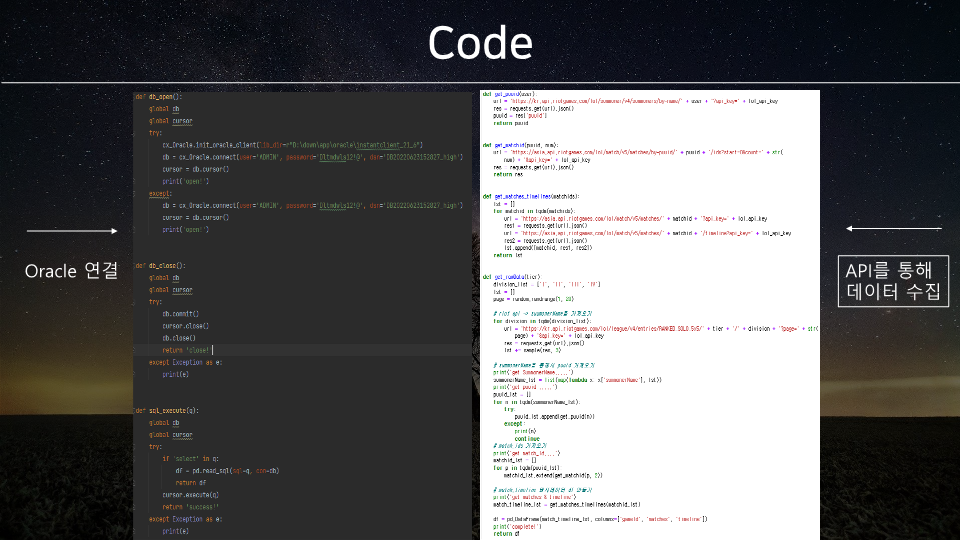Click the "db.commit()" line
The width and height of the screenshot is (960, 540).
click(181, 314)
